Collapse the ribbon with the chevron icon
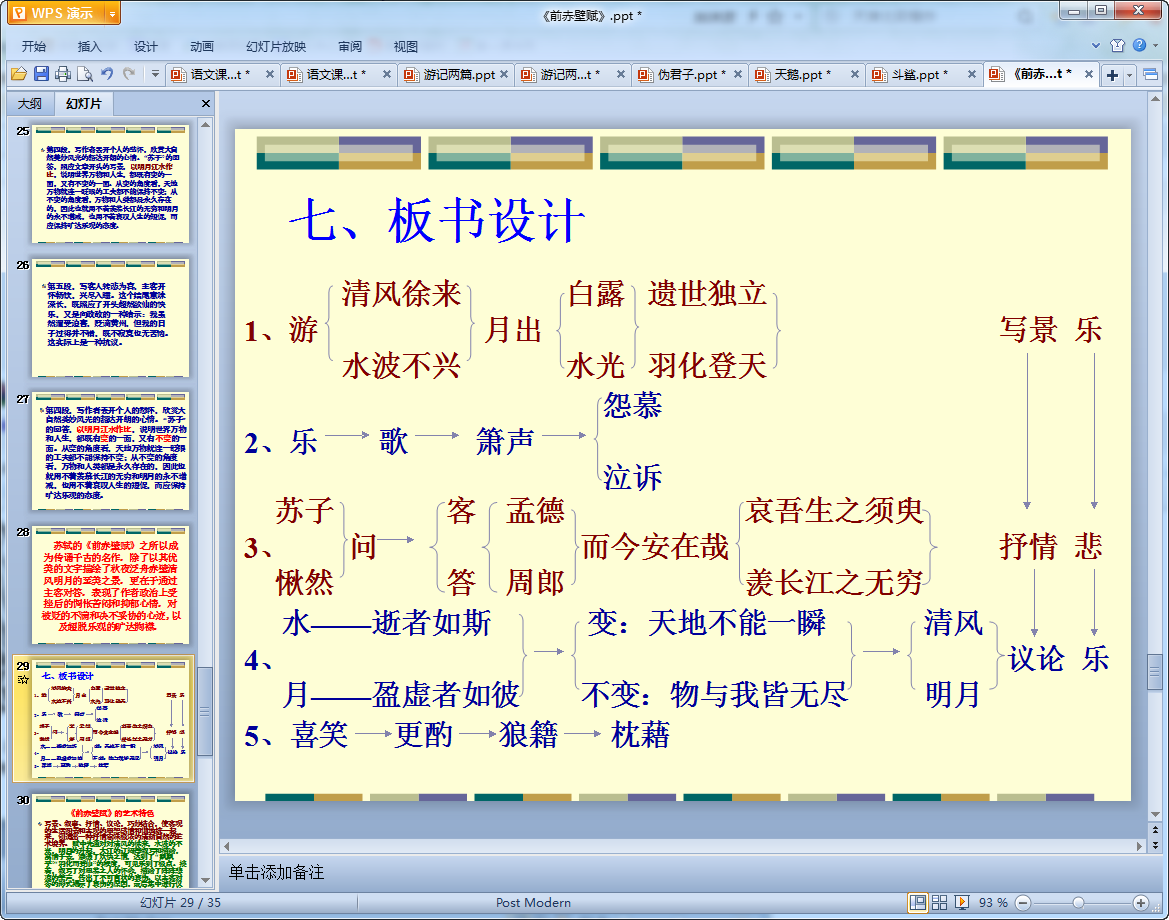Image resolution: width=1169 pixels, height=920 pixels. tap(1095, 45)
